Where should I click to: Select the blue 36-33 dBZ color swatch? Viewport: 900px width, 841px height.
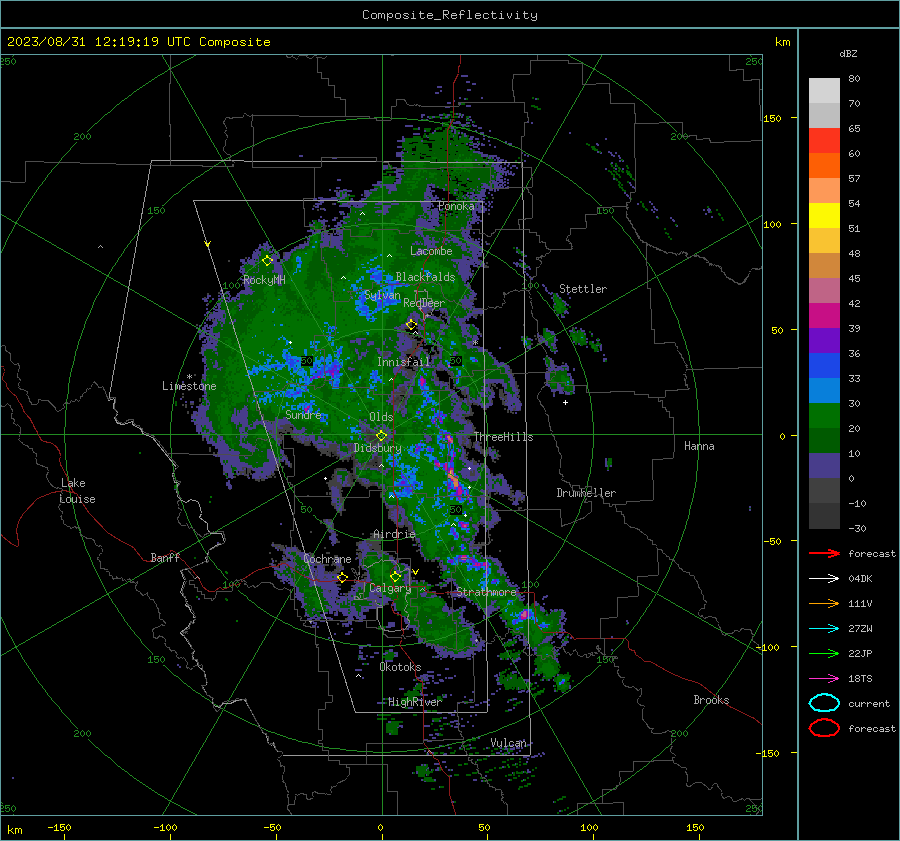pos(824,366)
